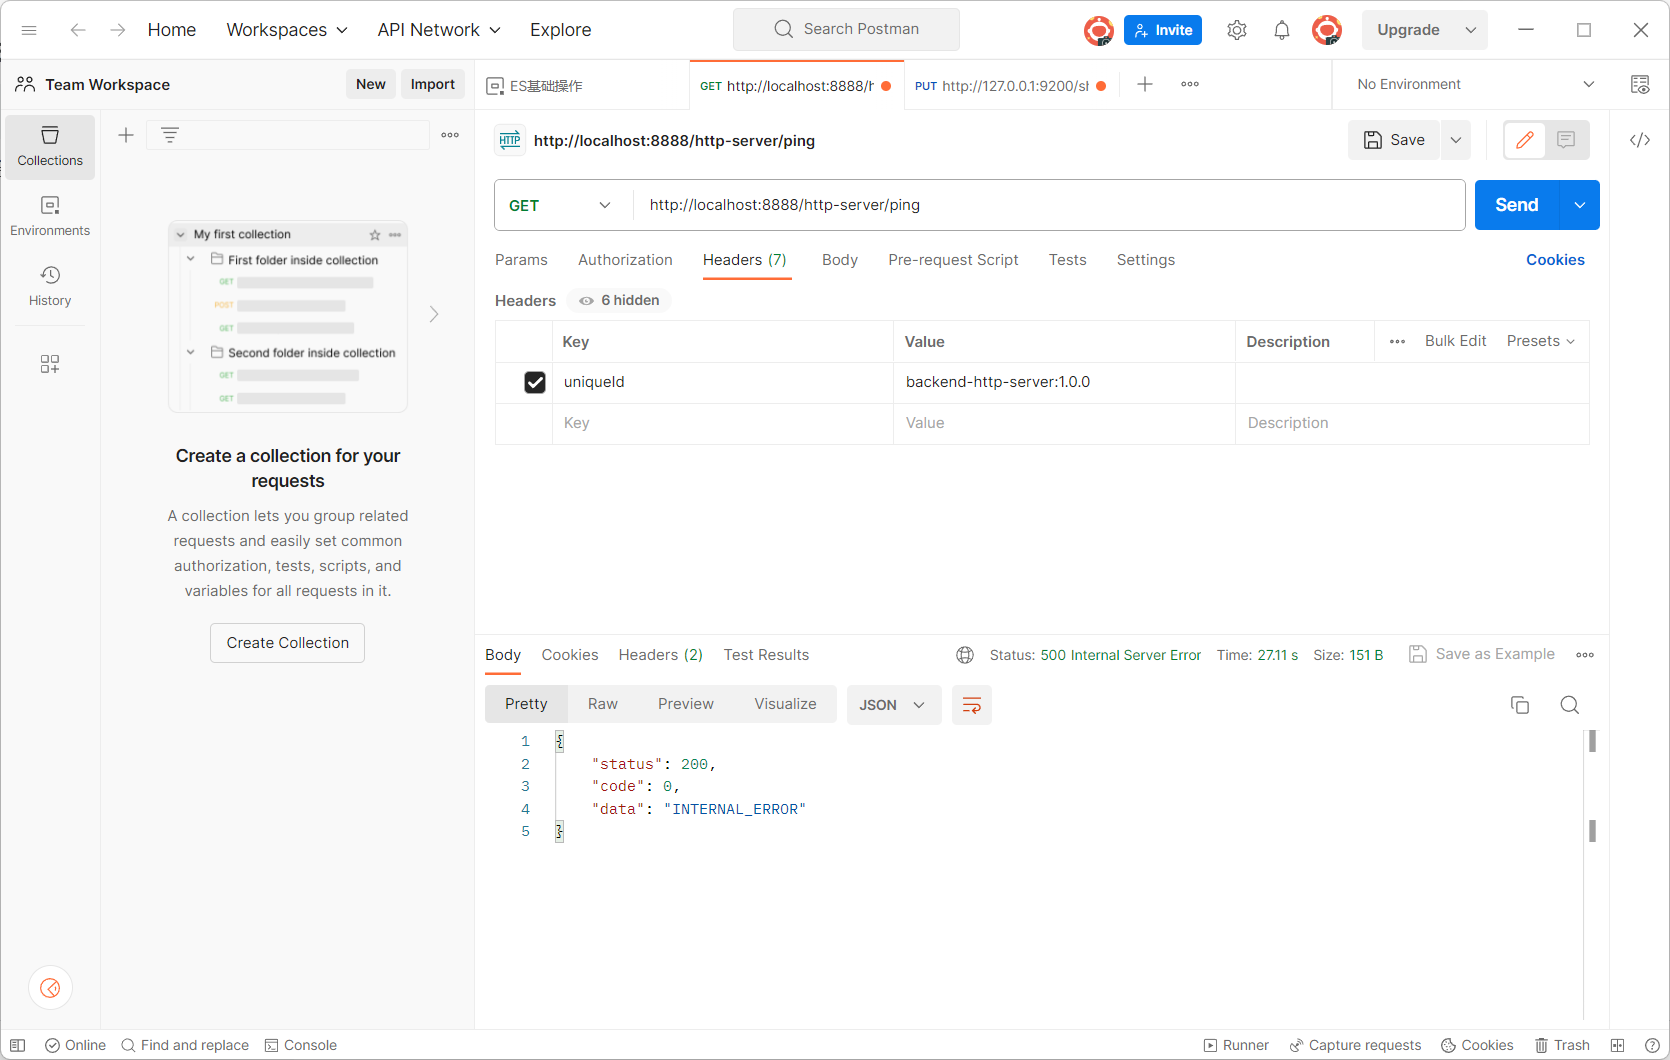The width and height of the screenshot is (1670, 1060).
Task: Open the Environments sidebar tab
Action: coord(50,216)
